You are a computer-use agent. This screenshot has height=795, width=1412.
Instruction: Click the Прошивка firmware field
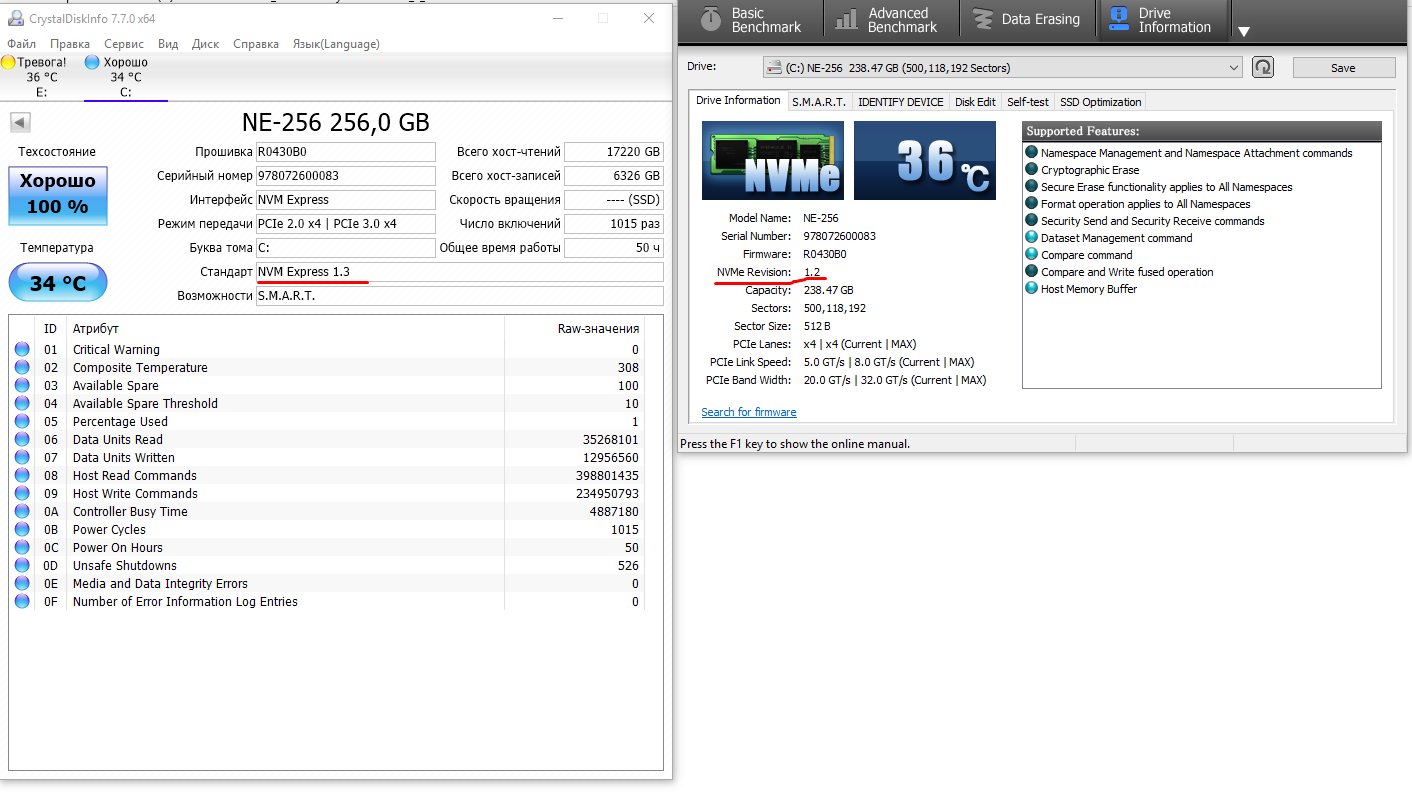tap(346, 152)
